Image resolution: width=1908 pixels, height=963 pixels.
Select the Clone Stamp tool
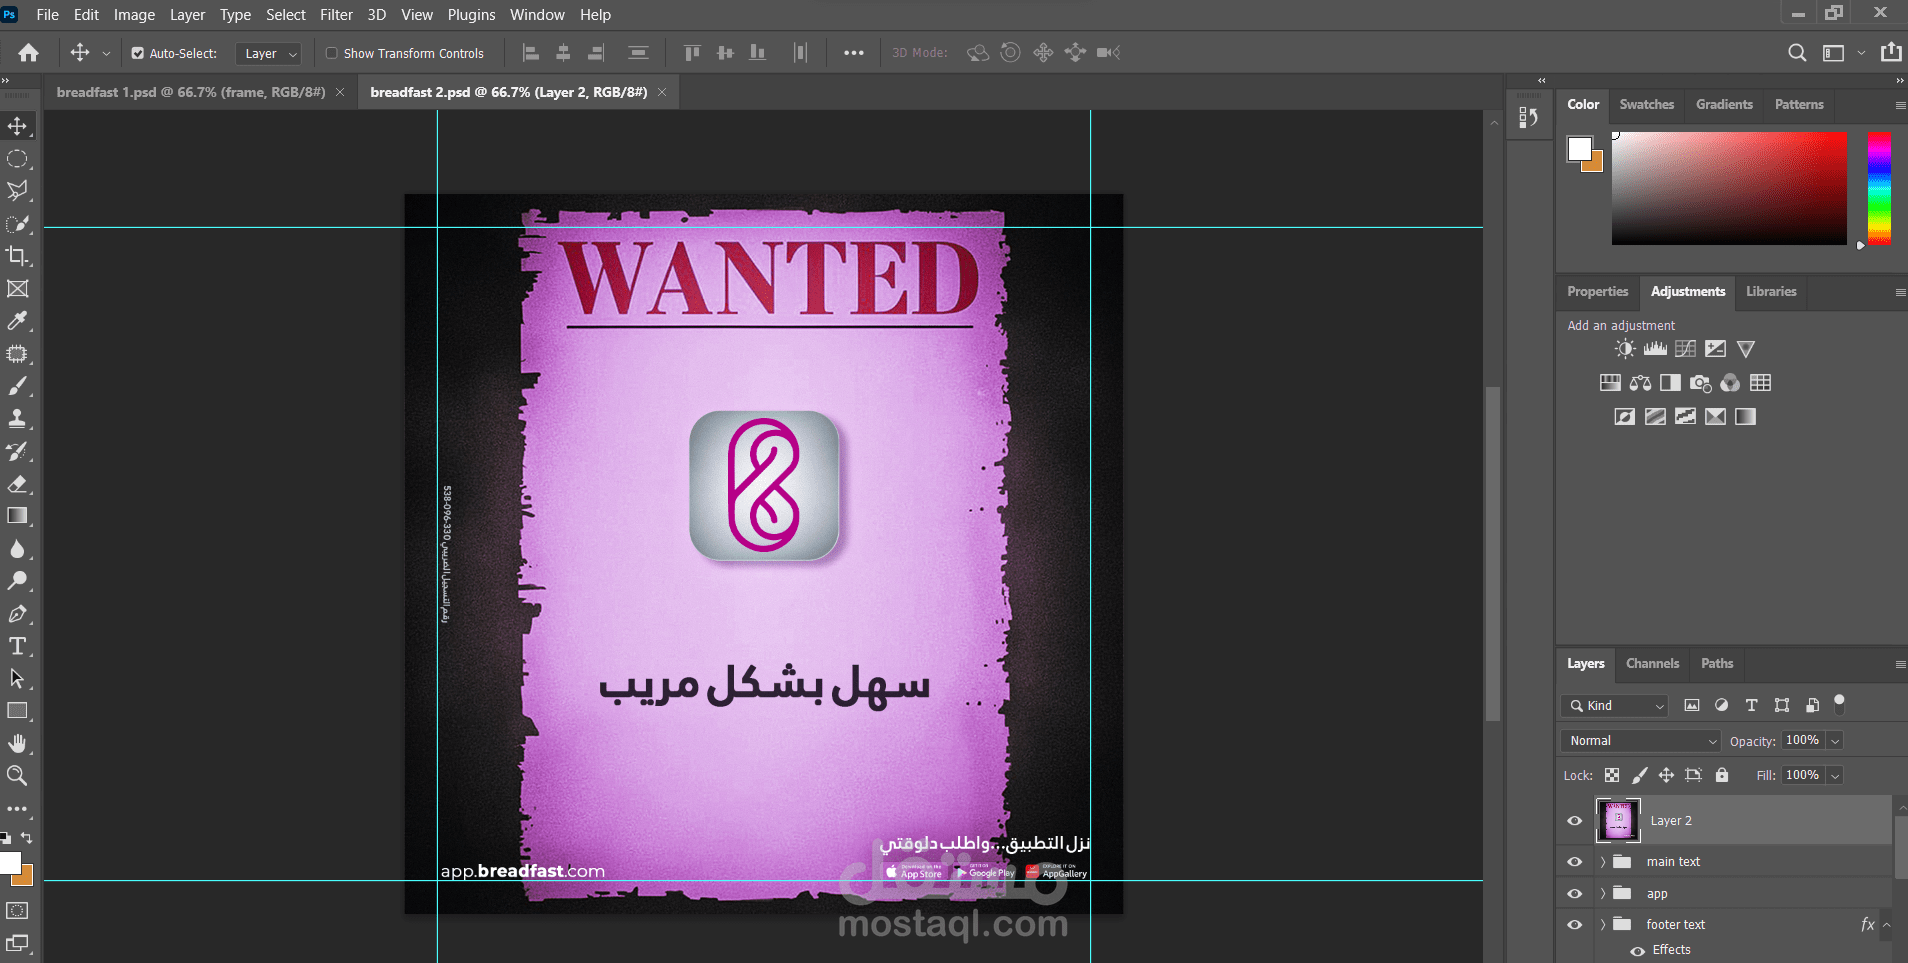[17, 419]
